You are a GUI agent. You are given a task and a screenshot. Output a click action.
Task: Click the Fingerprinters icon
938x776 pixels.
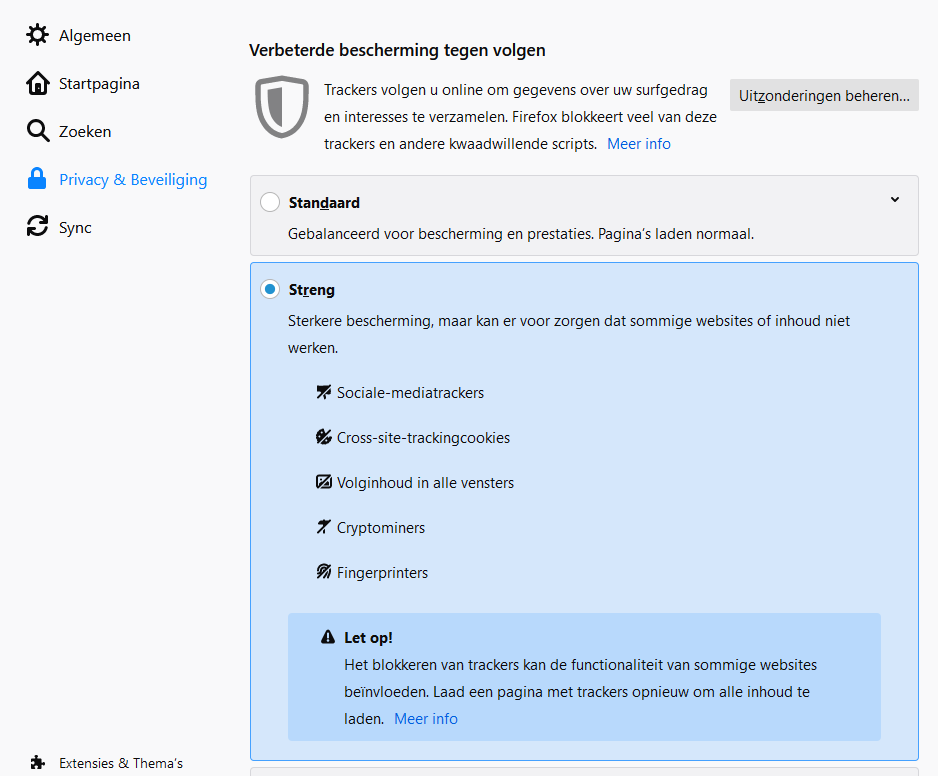click(324, 572)
